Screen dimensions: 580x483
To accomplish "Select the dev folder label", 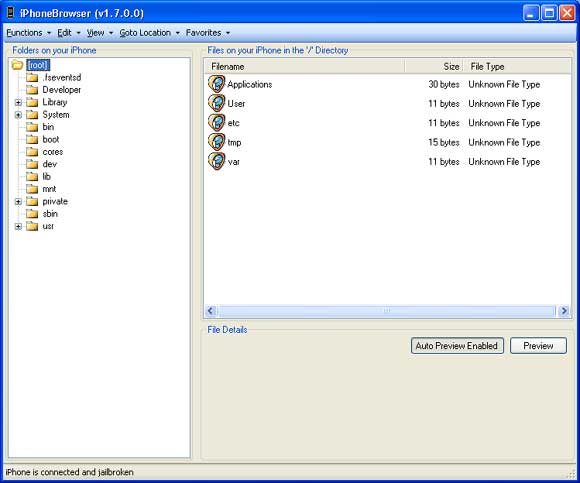I will [50, 164].
